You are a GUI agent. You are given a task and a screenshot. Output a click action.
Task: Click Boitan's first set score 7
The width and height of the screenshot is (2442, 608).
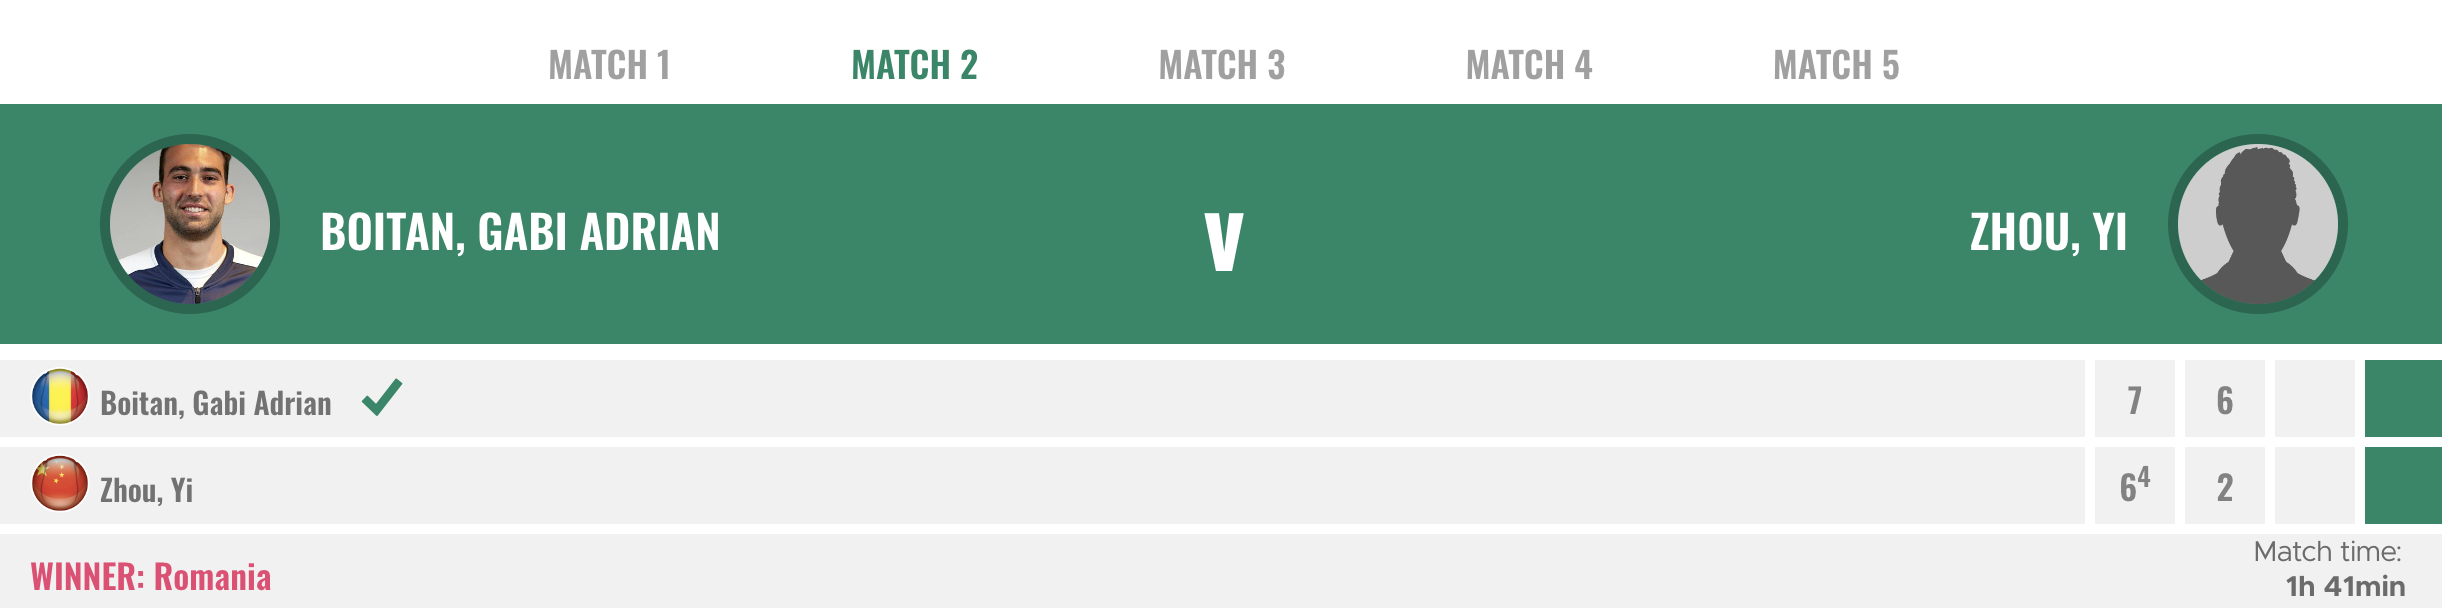(x=2135, y=399)
